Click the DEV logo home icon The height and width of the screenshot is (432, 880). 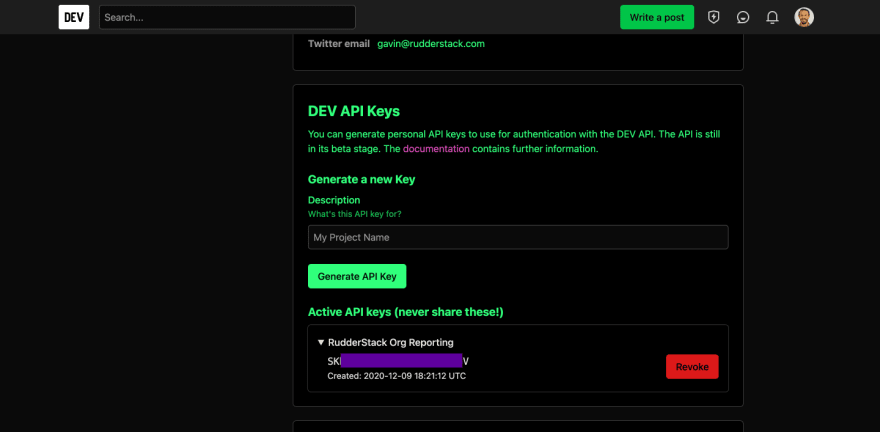coord(74,17)
